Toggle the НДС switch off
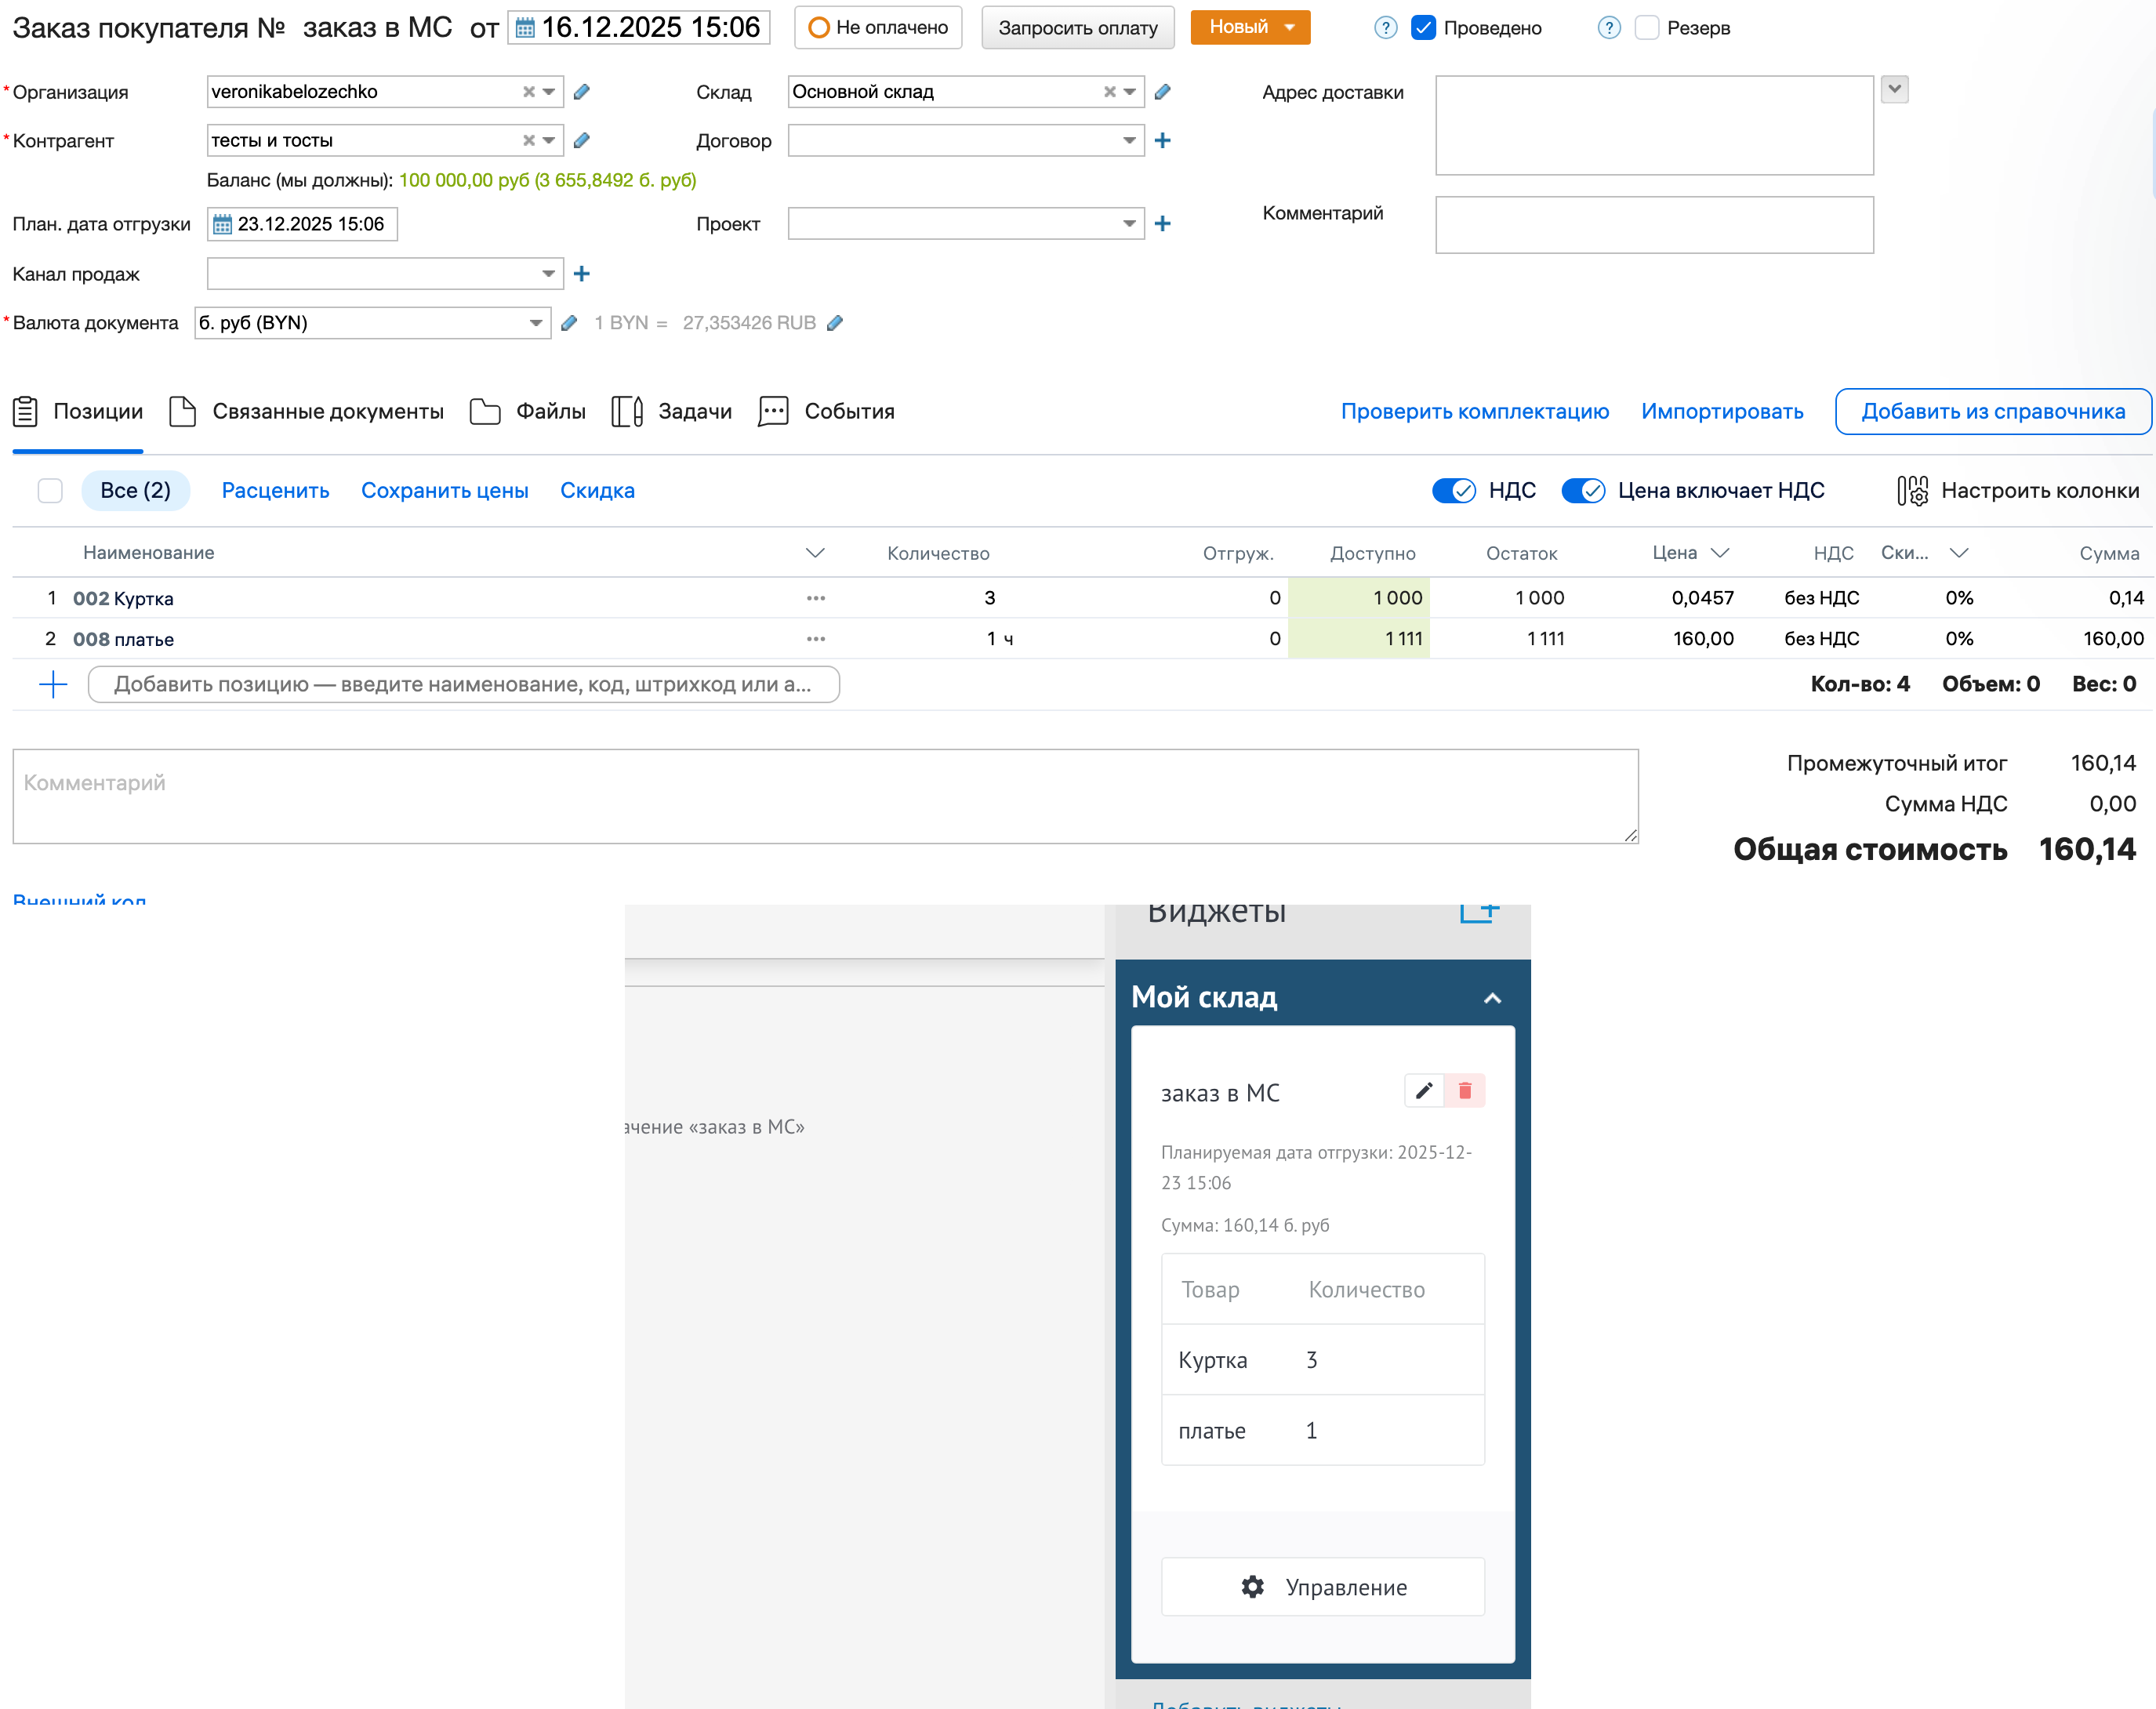 (1453, 491)
